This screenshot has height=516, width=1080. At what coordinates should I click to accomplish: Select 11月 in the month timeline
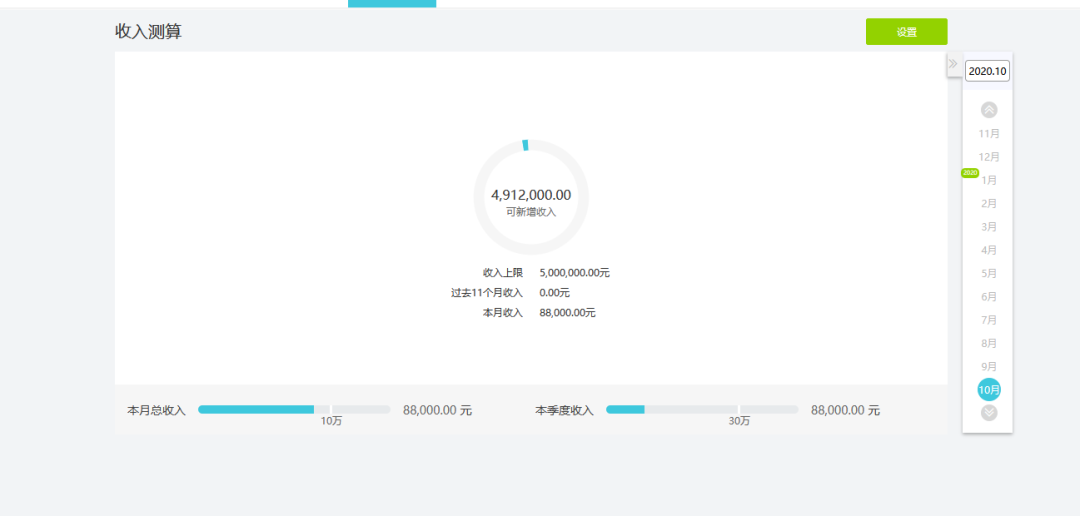tap(989, 133)
